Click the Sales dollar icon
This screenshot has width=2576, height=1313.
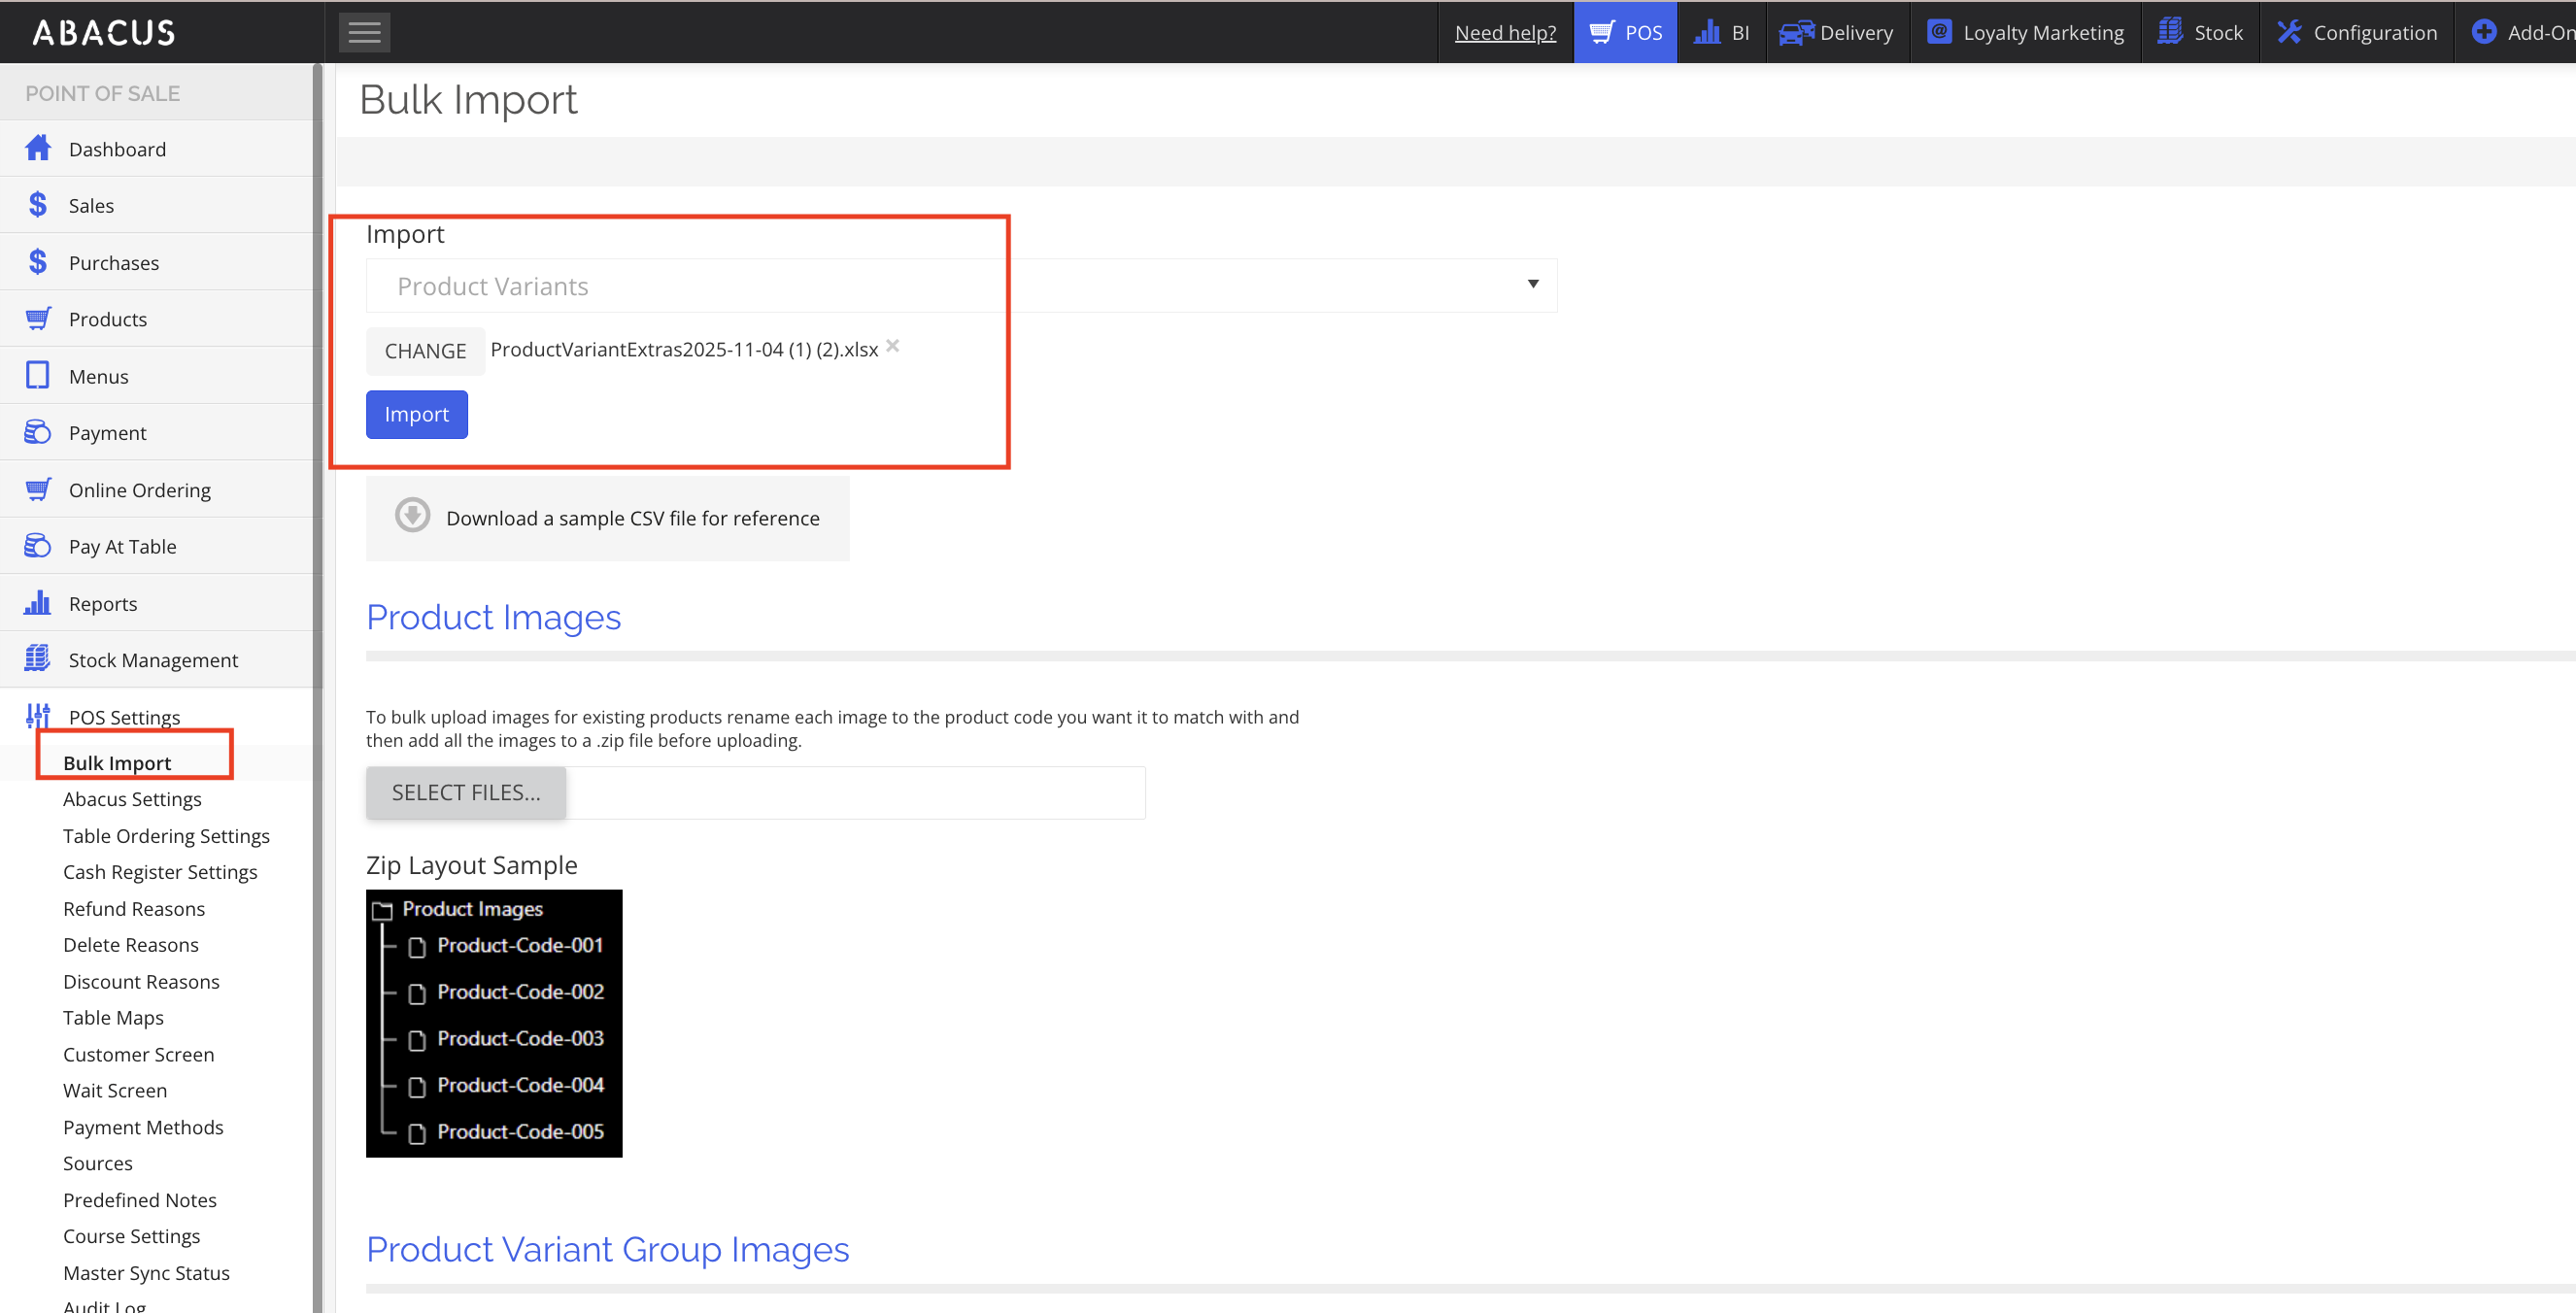pos(38,205)
